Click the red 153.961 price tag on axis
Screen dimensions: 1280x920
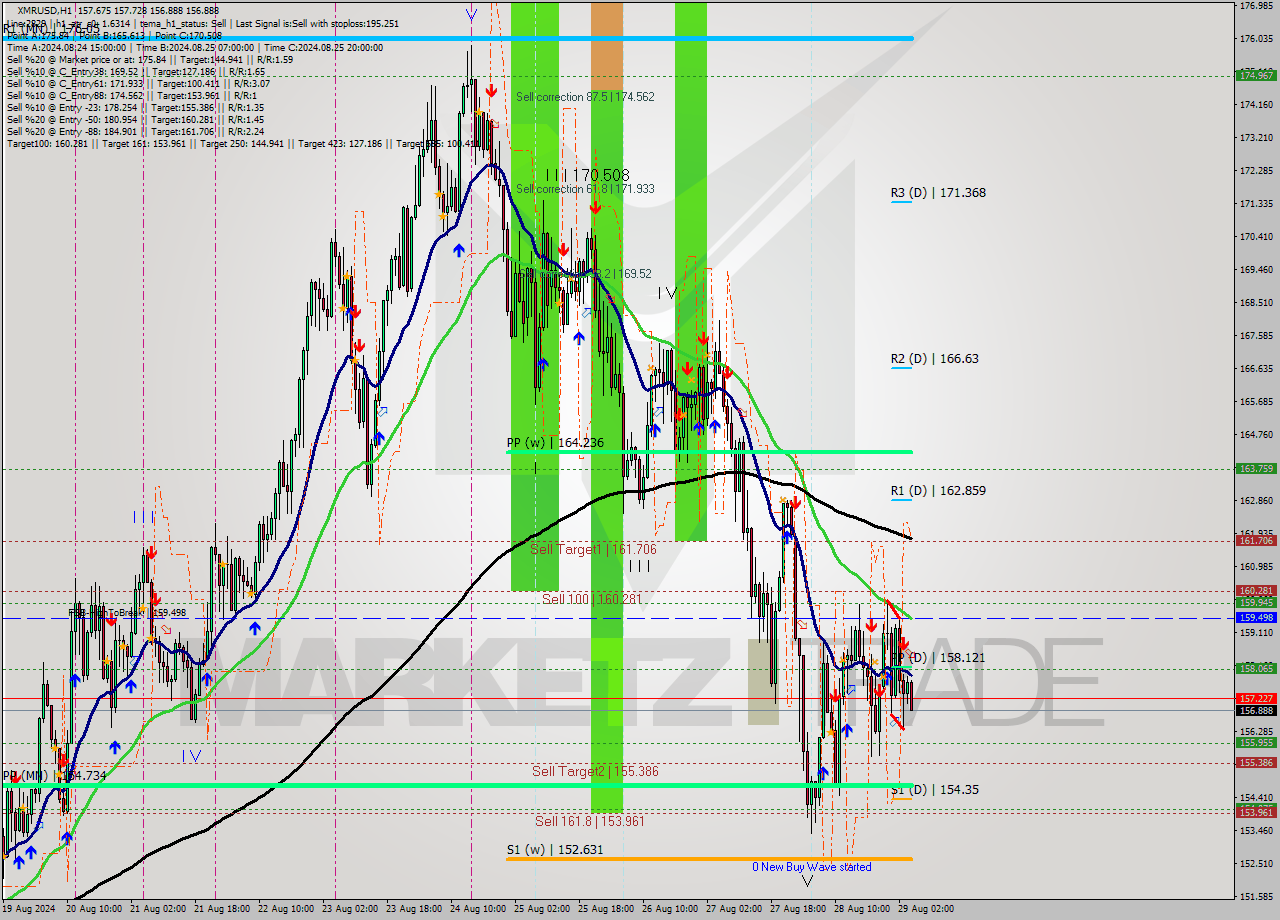click(x=1256, y=813)
